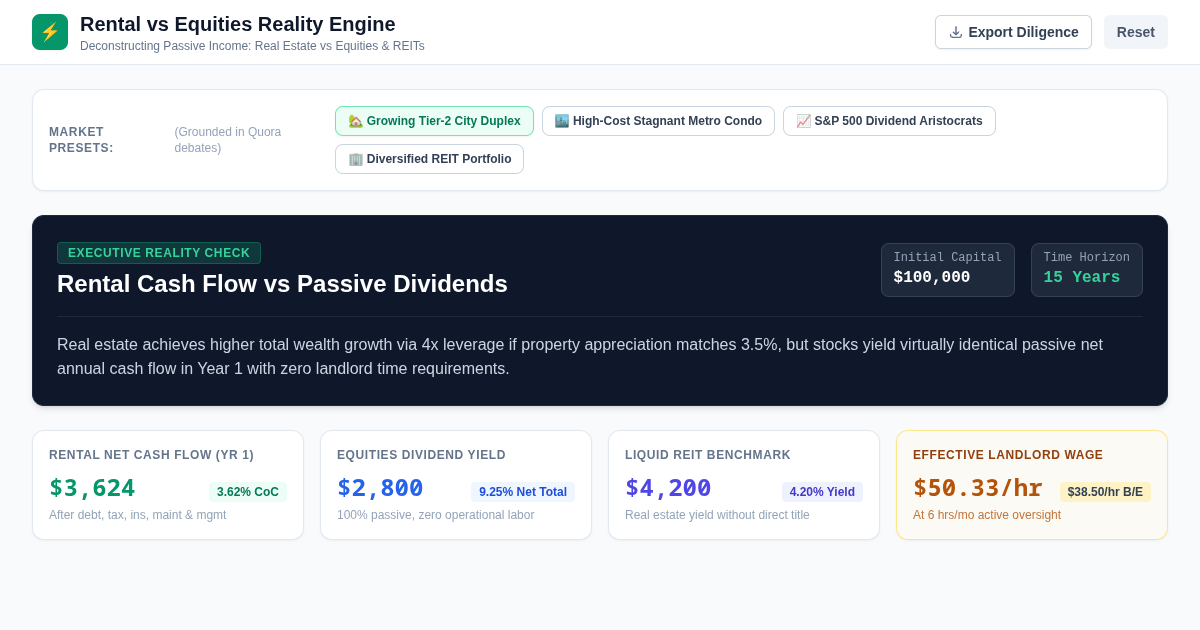Screen dimensions: 1200x630
Task: Click the Time Horizon 15 Years box
Action: [x=1087, y=270]
